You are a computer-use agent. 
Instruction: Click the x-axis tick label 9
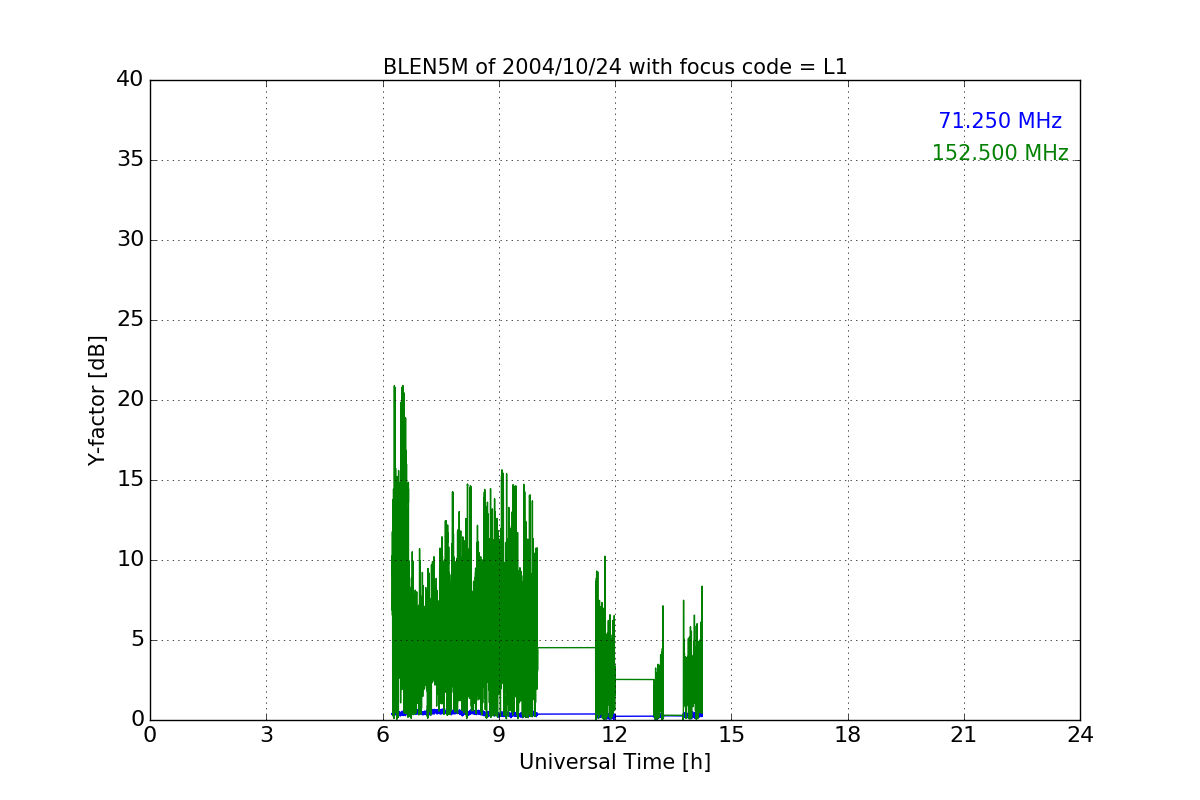[499, 734]
